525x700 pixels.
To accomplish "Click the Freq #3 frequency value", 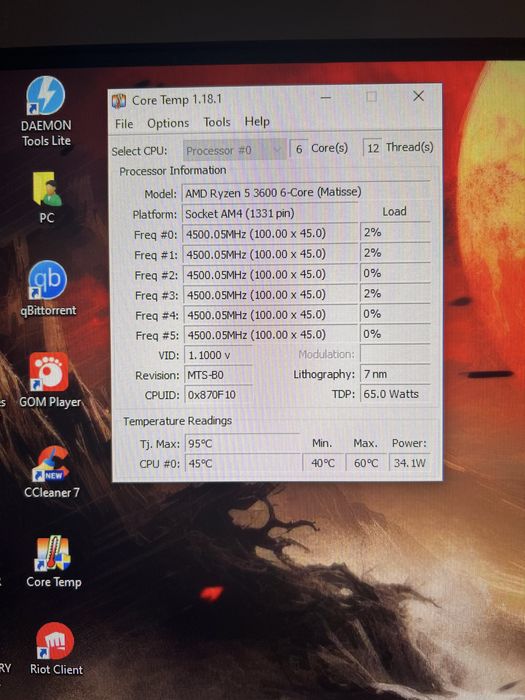I will [271, 295].
